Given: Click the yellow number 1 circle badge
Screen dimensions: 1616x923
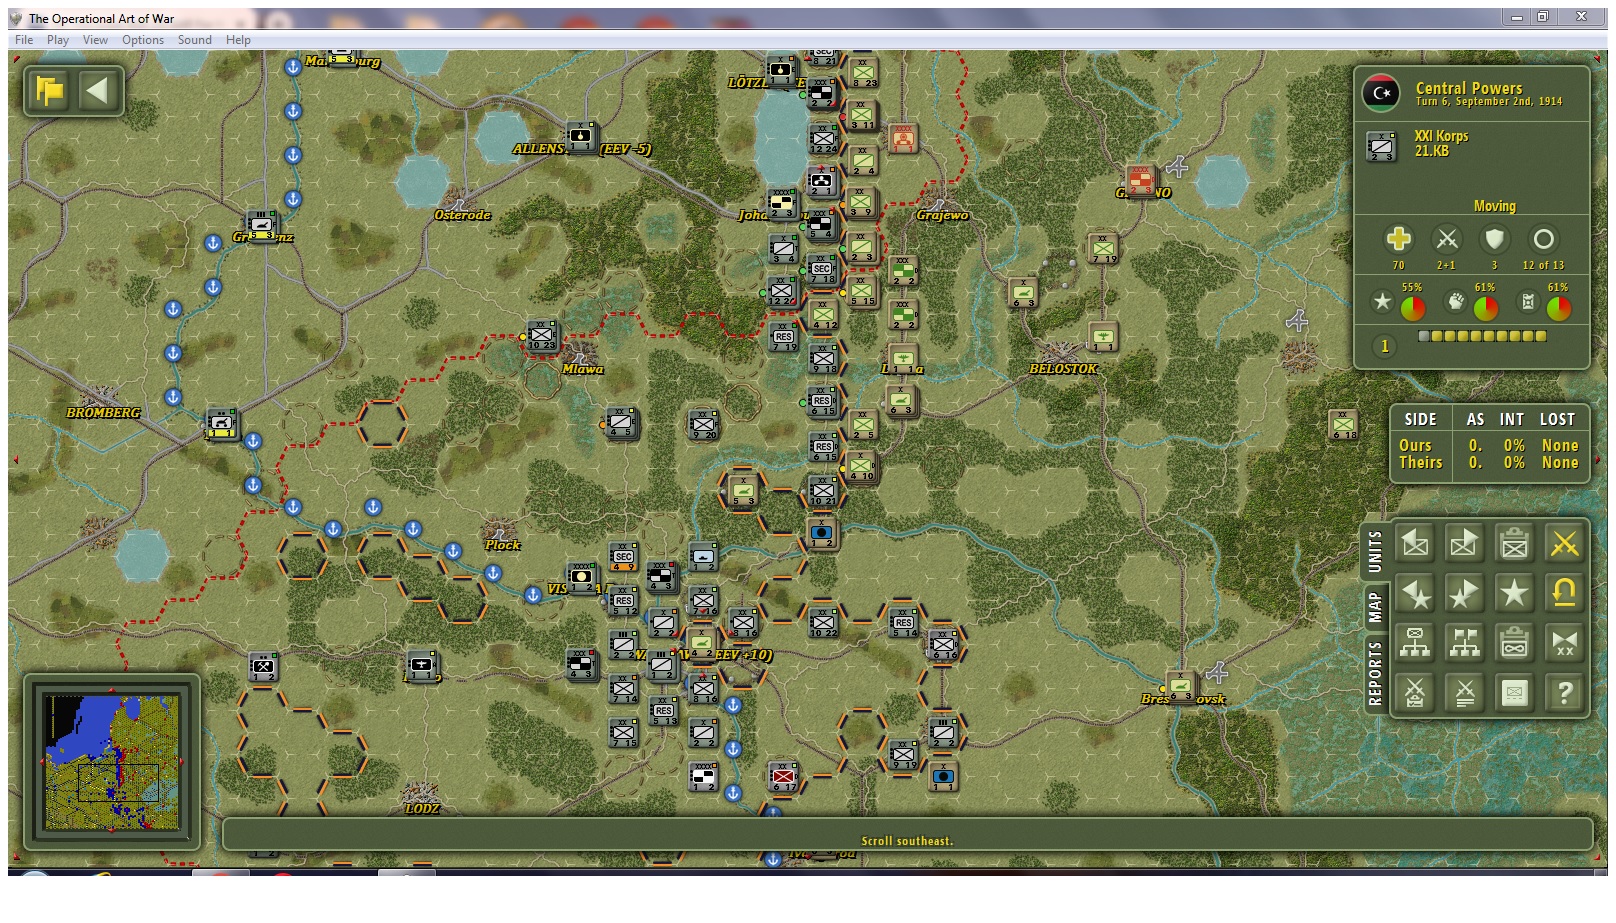Looking at the screenshot, I should tap(1384, 346).
